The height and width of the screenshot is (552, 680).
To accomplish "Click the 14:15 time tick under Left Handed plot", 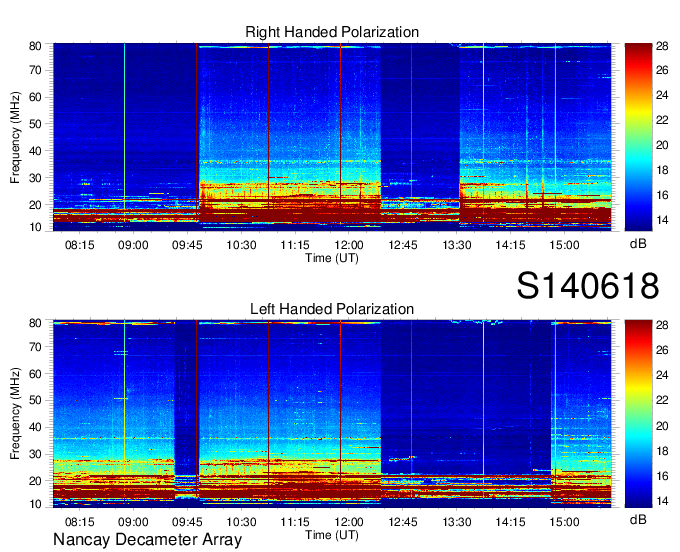I will coord(510,522).
